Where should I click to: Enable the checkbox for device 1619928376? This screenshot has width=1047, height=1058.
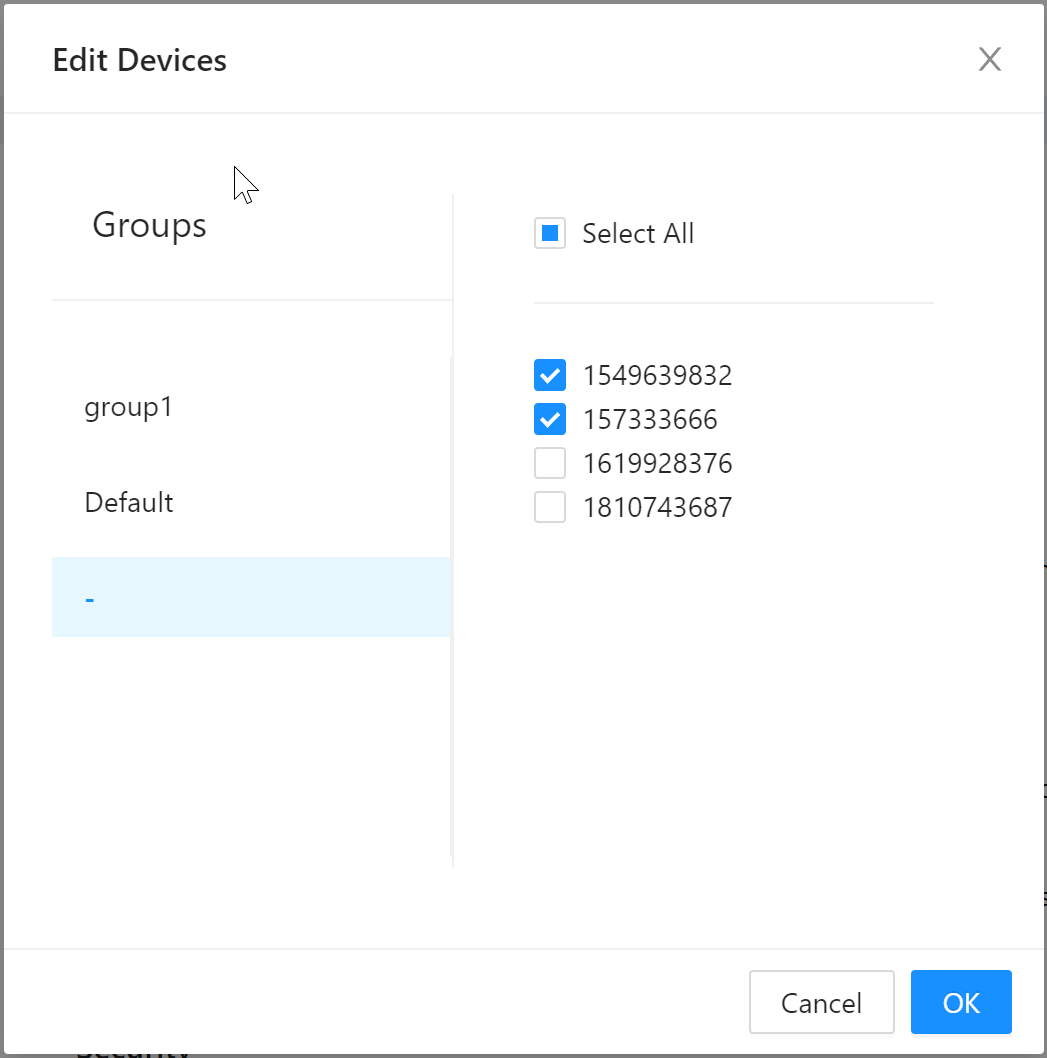point(550,464)
